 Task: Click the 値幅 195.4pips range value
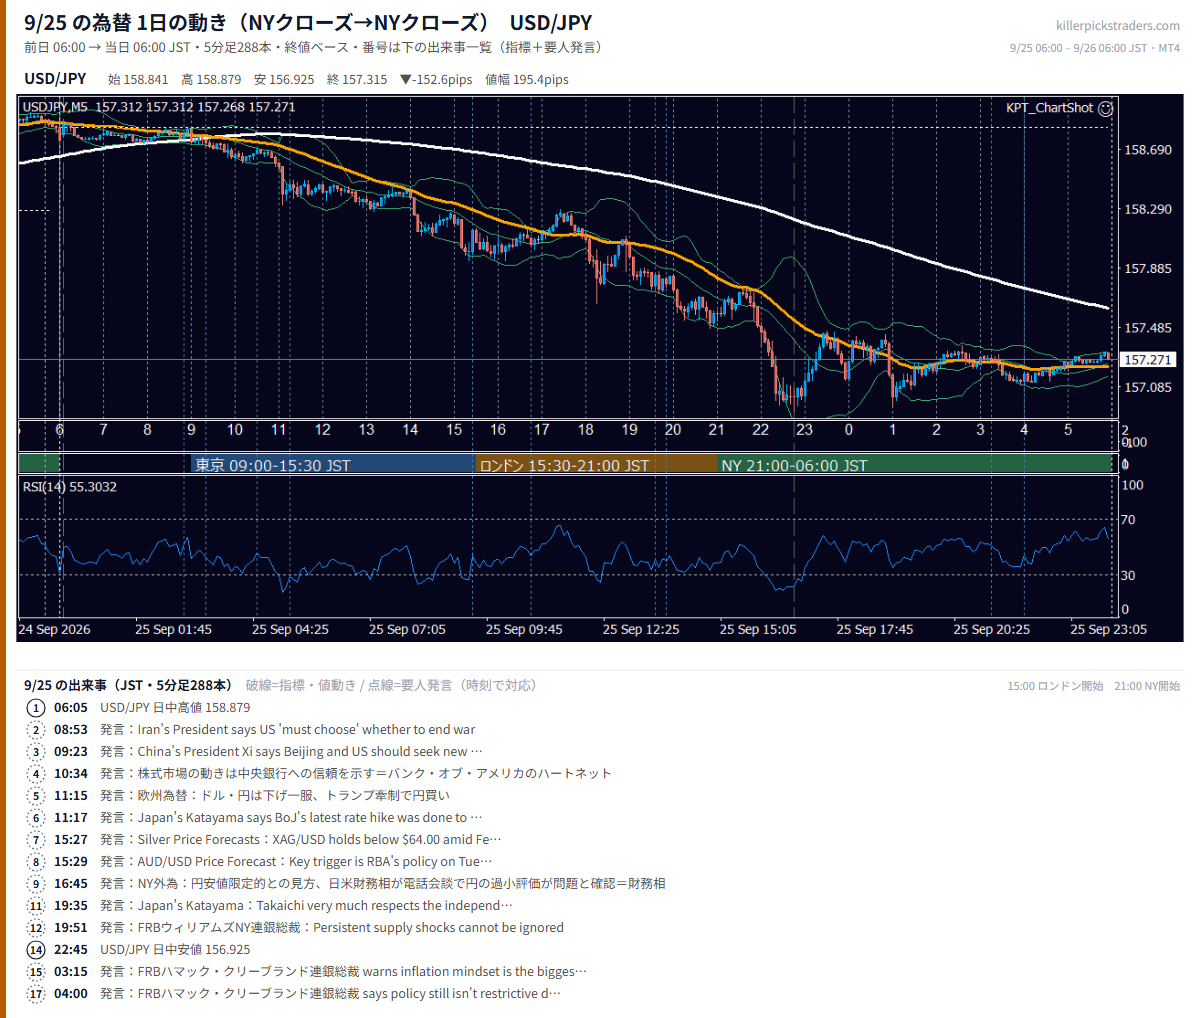527,80
